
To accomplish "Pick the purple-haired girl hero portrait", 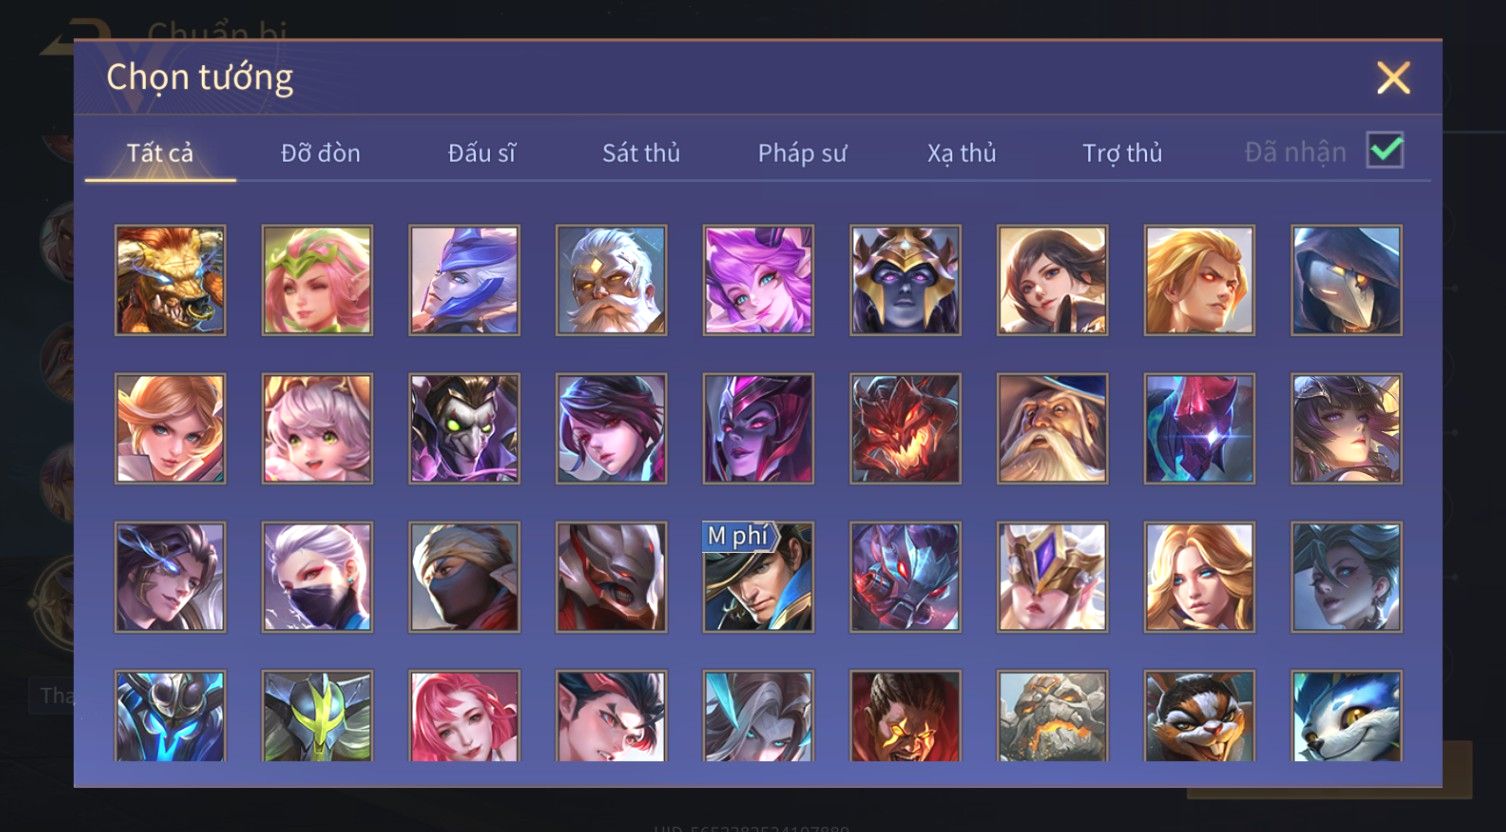I will point(758,280).
